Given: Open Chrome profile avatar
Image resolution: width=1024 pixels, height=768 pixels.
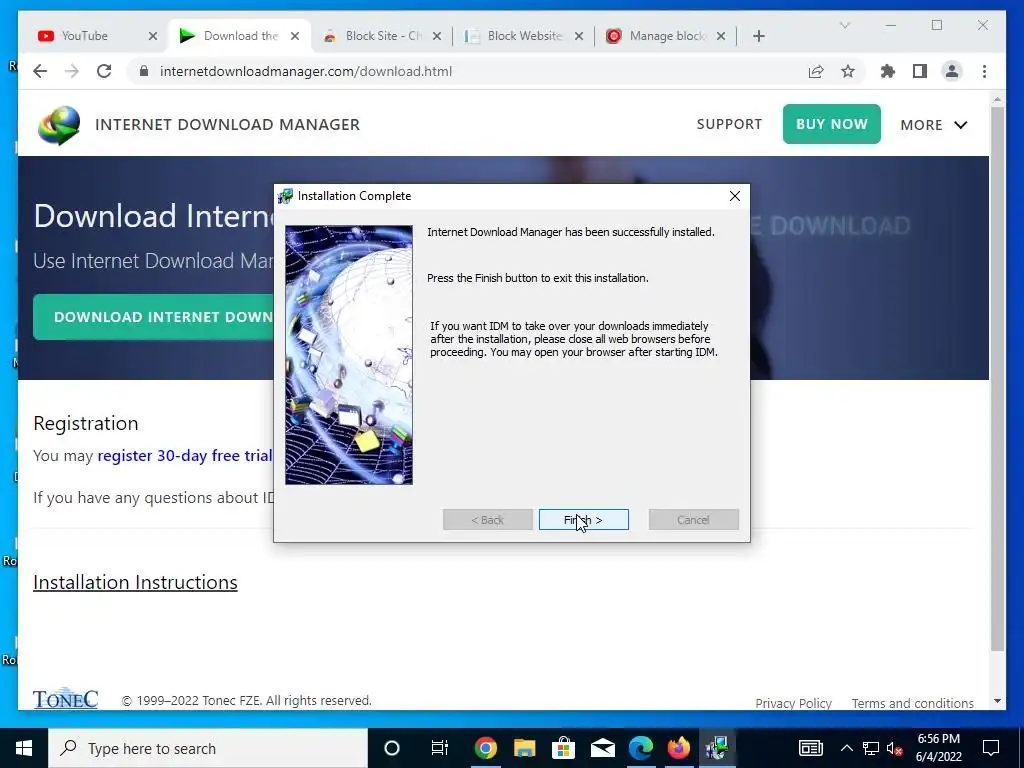Looking at the screenshot, I should [x=952, y=71].
